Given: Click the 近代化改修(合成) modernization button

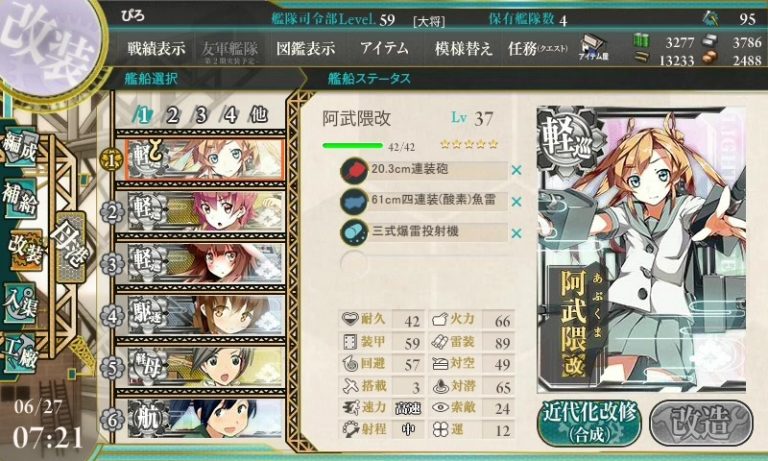Looking at the screenshot, I should [x=589, y=424].
